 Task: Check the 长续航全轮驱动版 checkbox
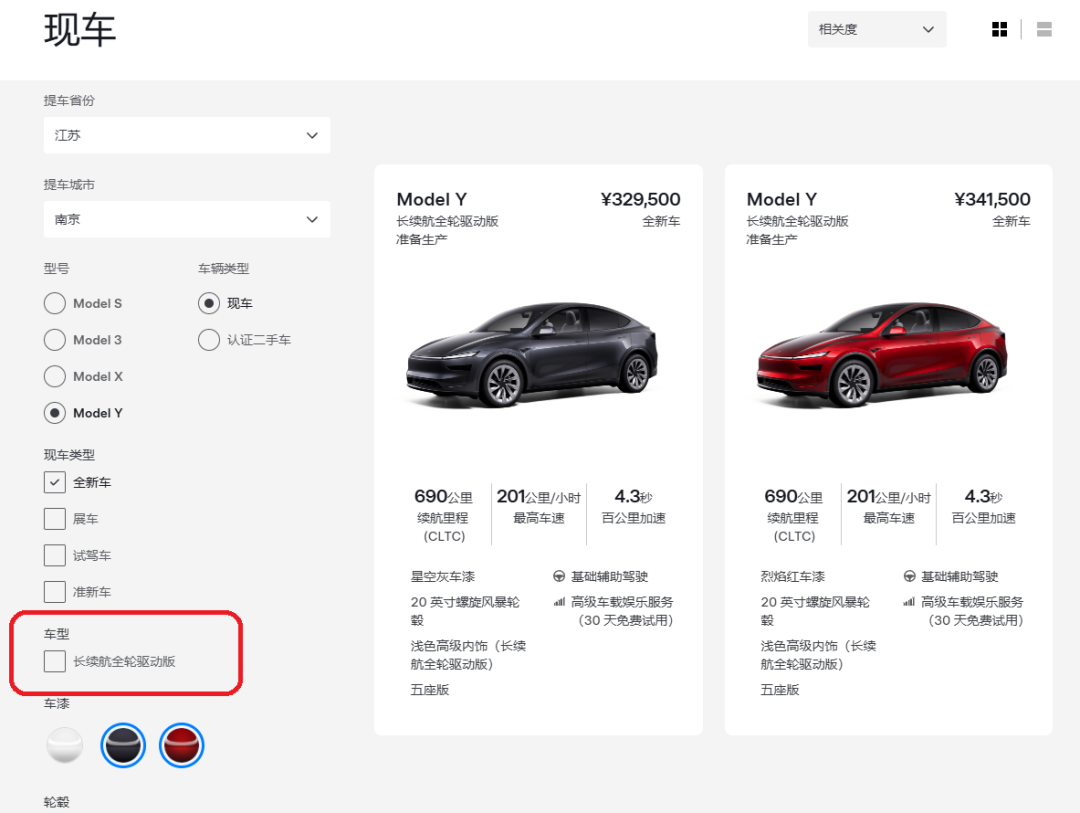pos(54,661)
